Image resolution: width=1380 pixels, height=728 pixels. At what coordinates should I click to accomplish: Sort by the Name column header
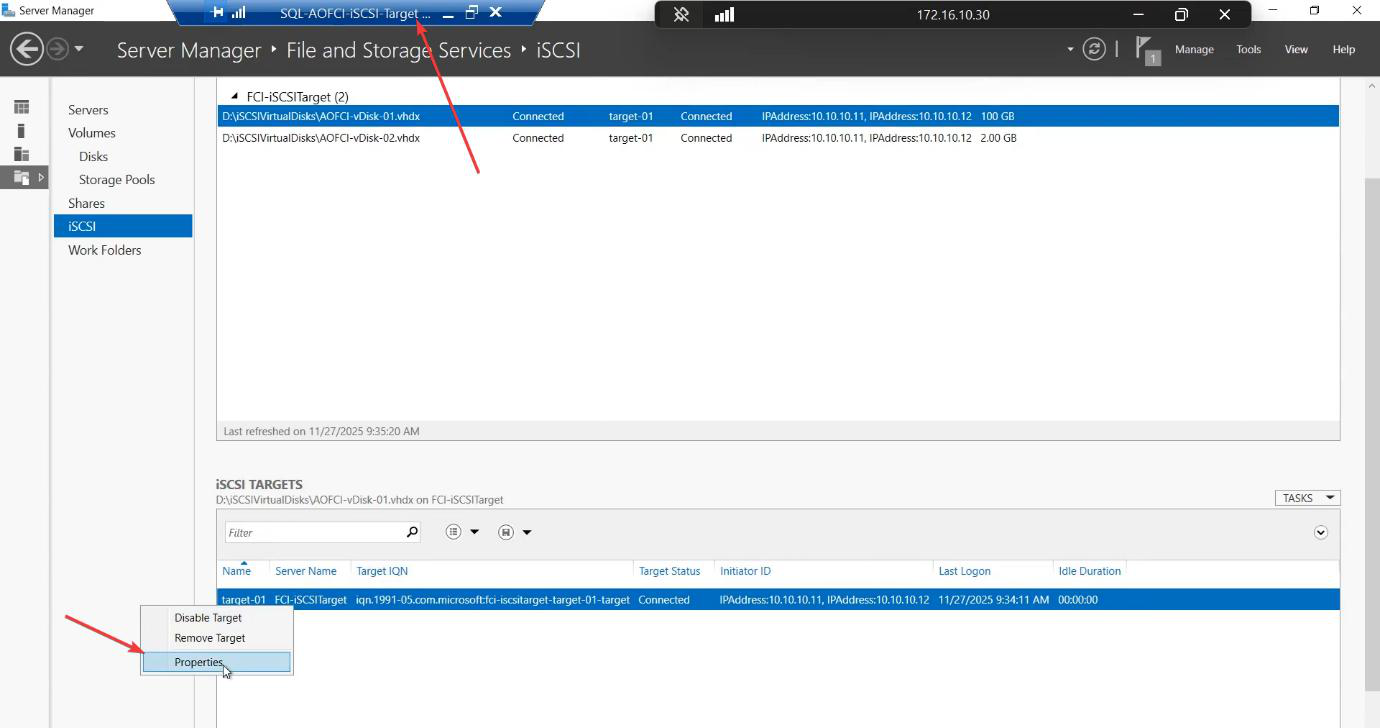tap(236, 571)
